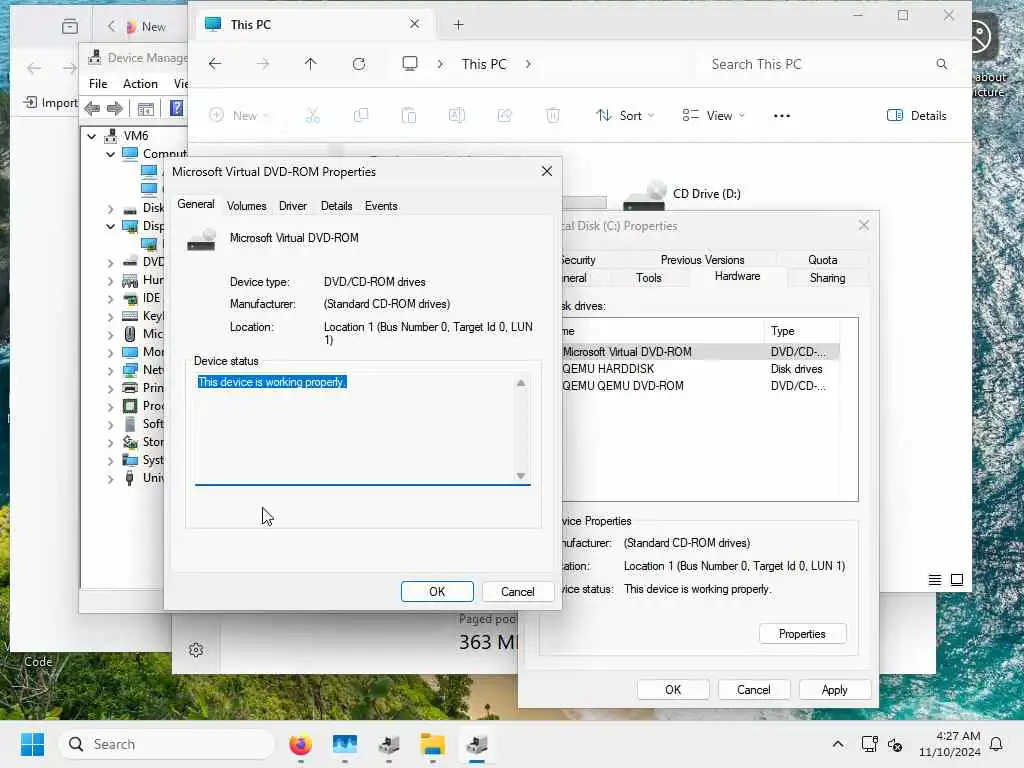Click Help icon in Device Manager toolbar
This screenshot has height=768, width=1024.
click(176, 108)
